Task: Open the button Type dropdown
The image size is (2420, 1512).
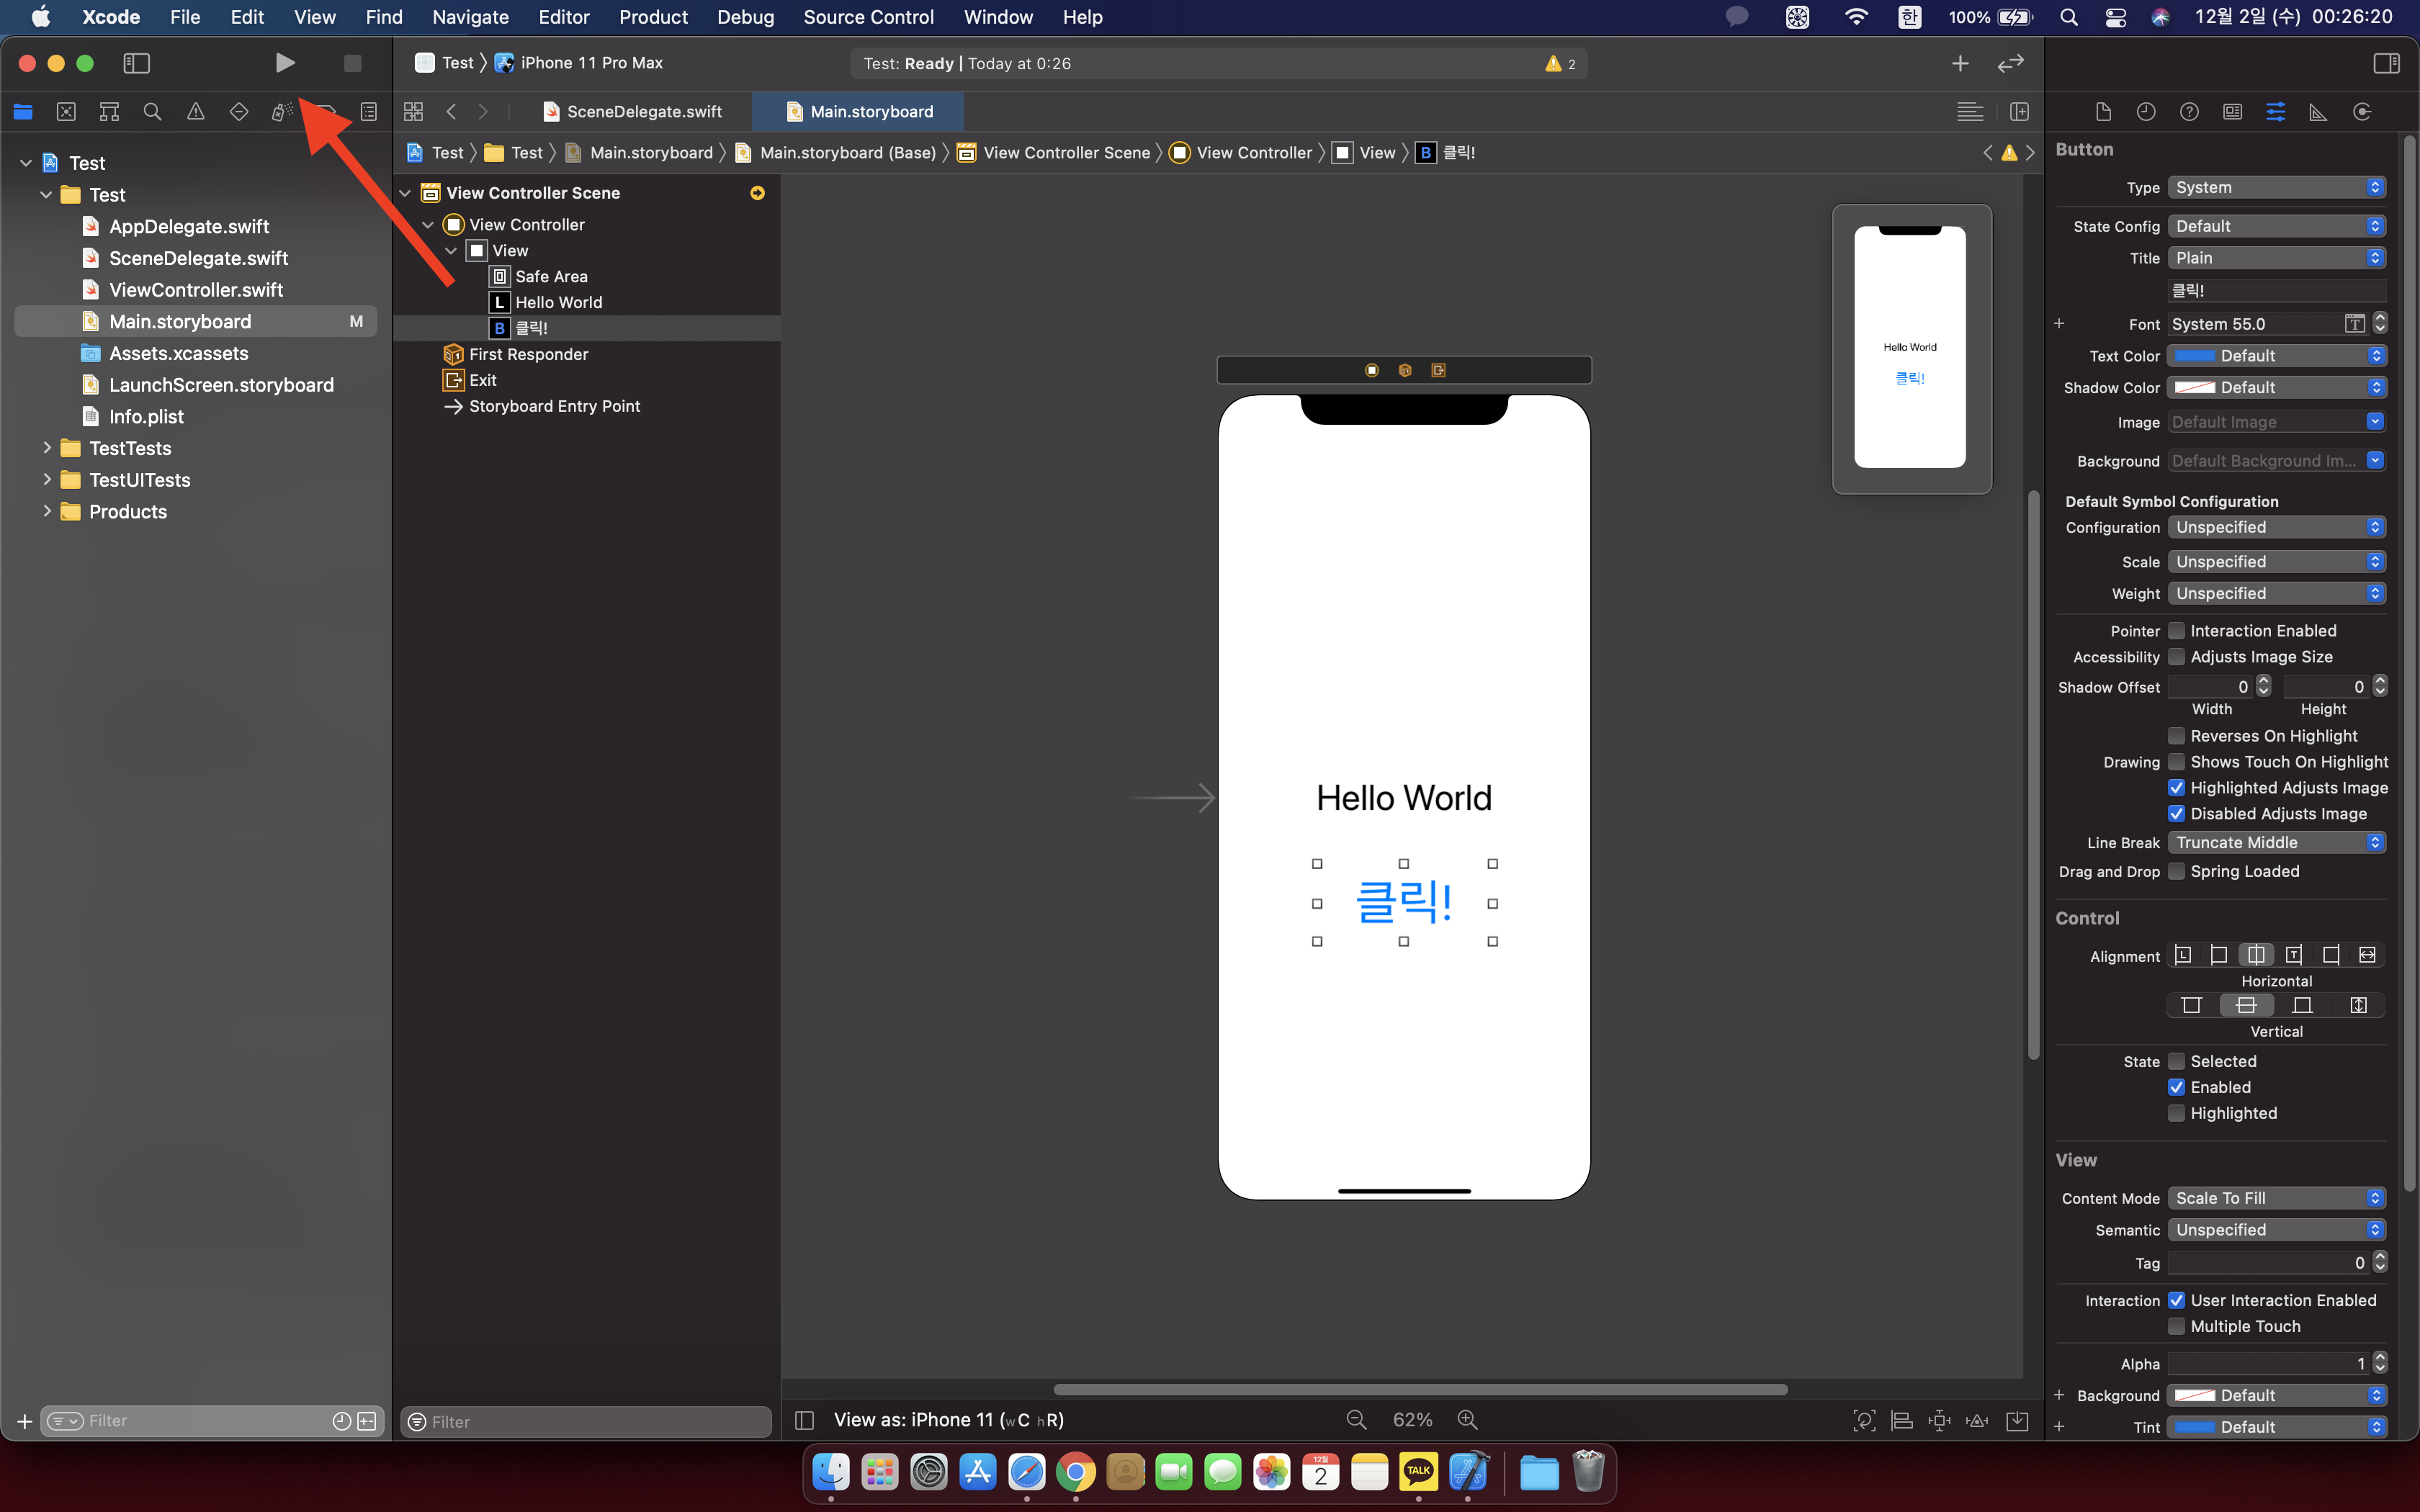Action: (2277, 188)
